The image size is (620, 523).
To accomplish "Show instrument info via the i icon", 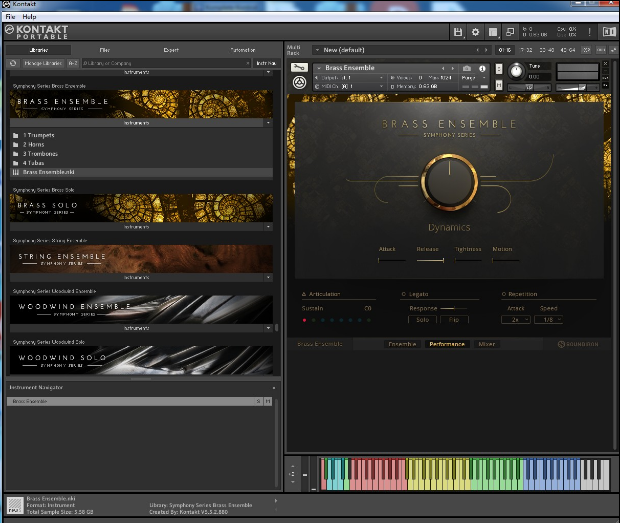I will (x=482, y=68).
